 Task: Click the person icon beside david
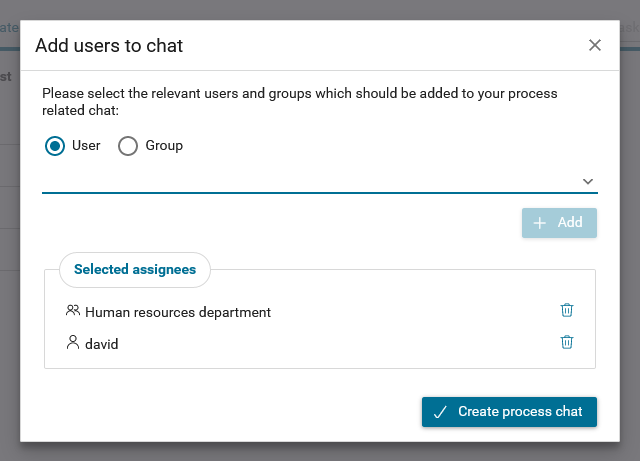(73, 343)
